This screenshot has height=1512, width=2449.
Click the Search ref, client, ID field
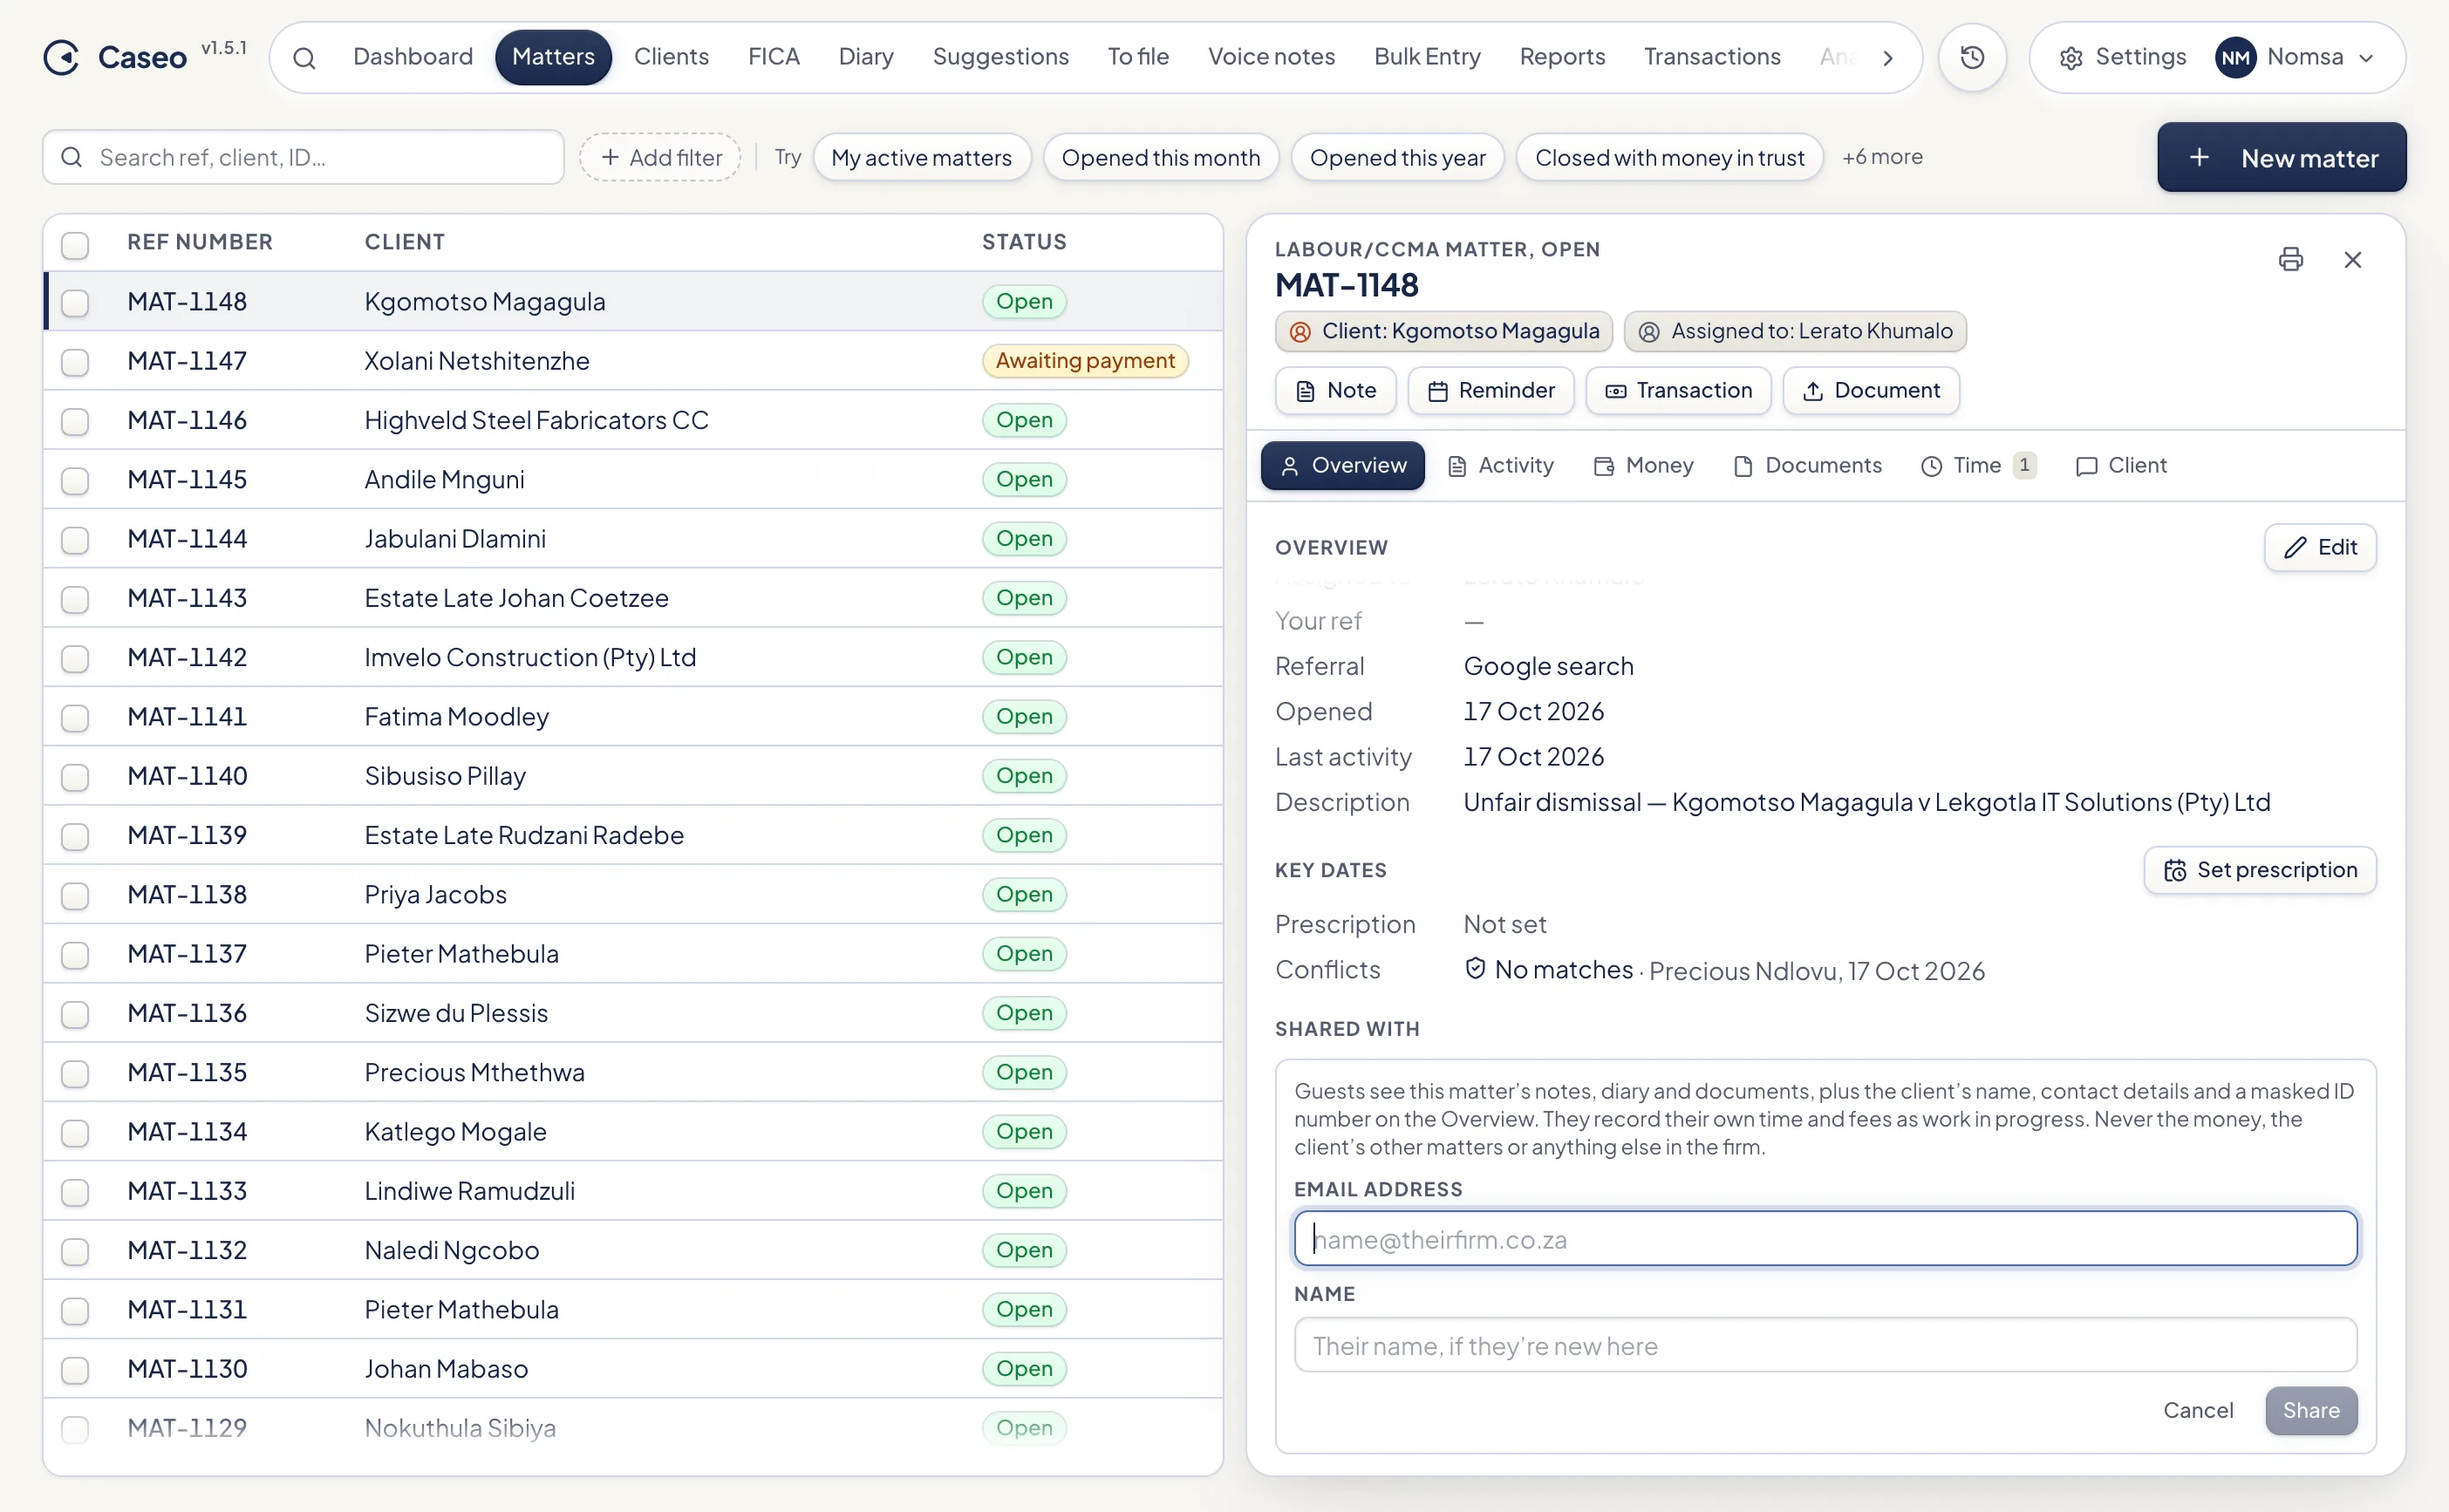click(303, 157)
